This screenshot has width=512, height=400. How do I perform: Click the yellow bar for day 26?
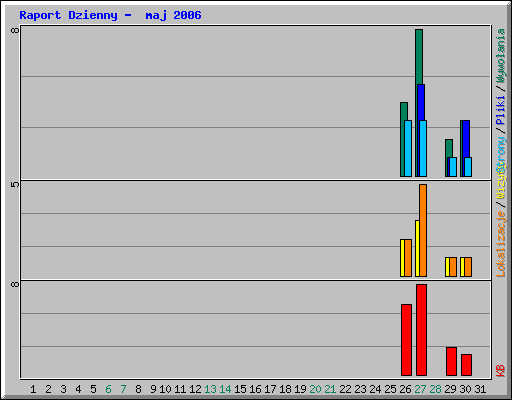pos(402,258)
